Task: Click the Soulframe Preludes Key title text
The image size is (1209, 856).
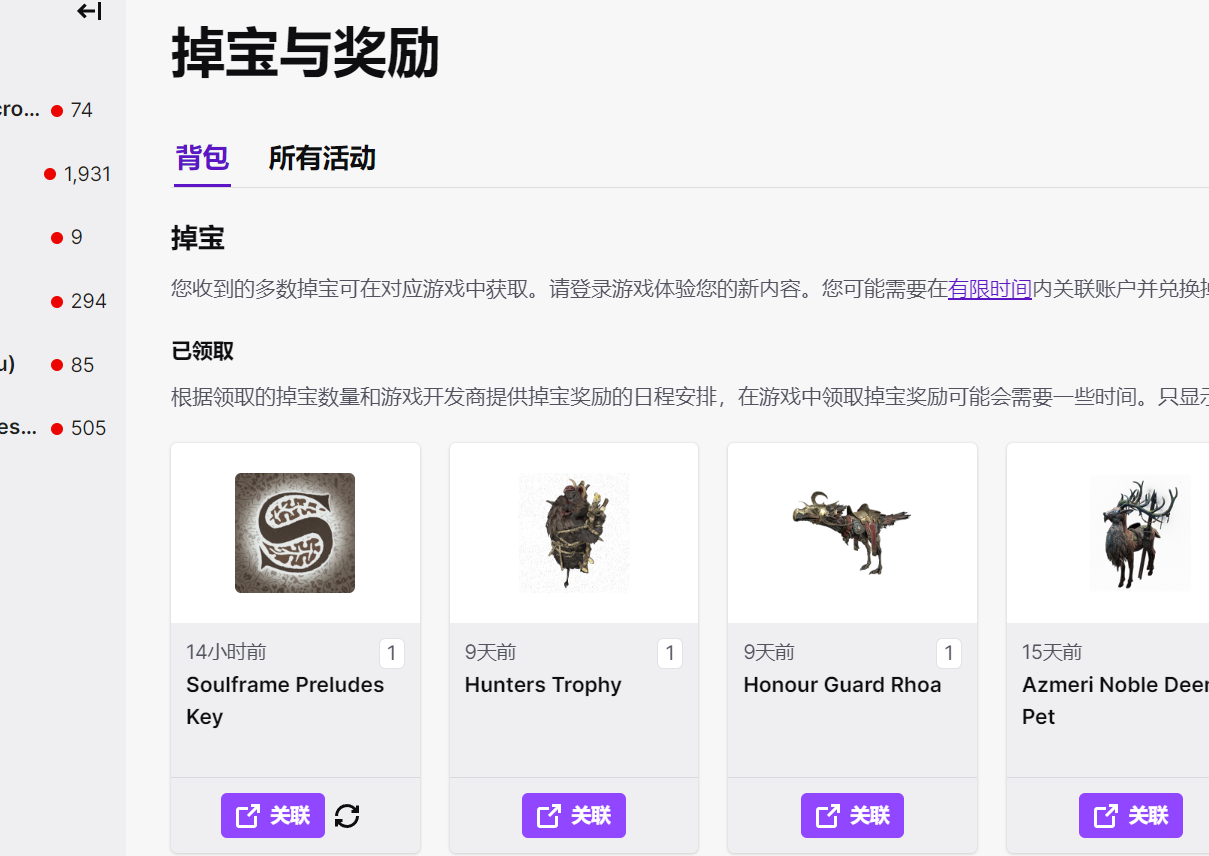Action: (x=285, y=701)
